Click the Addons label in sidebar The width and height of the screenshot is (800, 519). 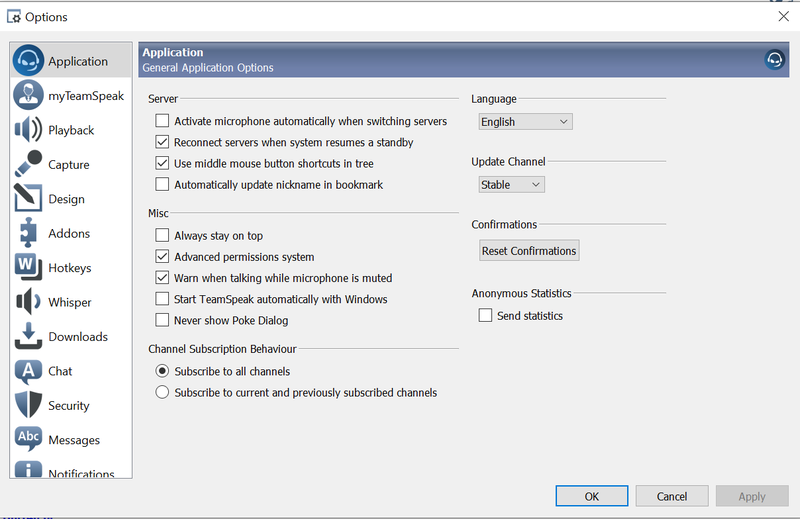click(69, 233)
